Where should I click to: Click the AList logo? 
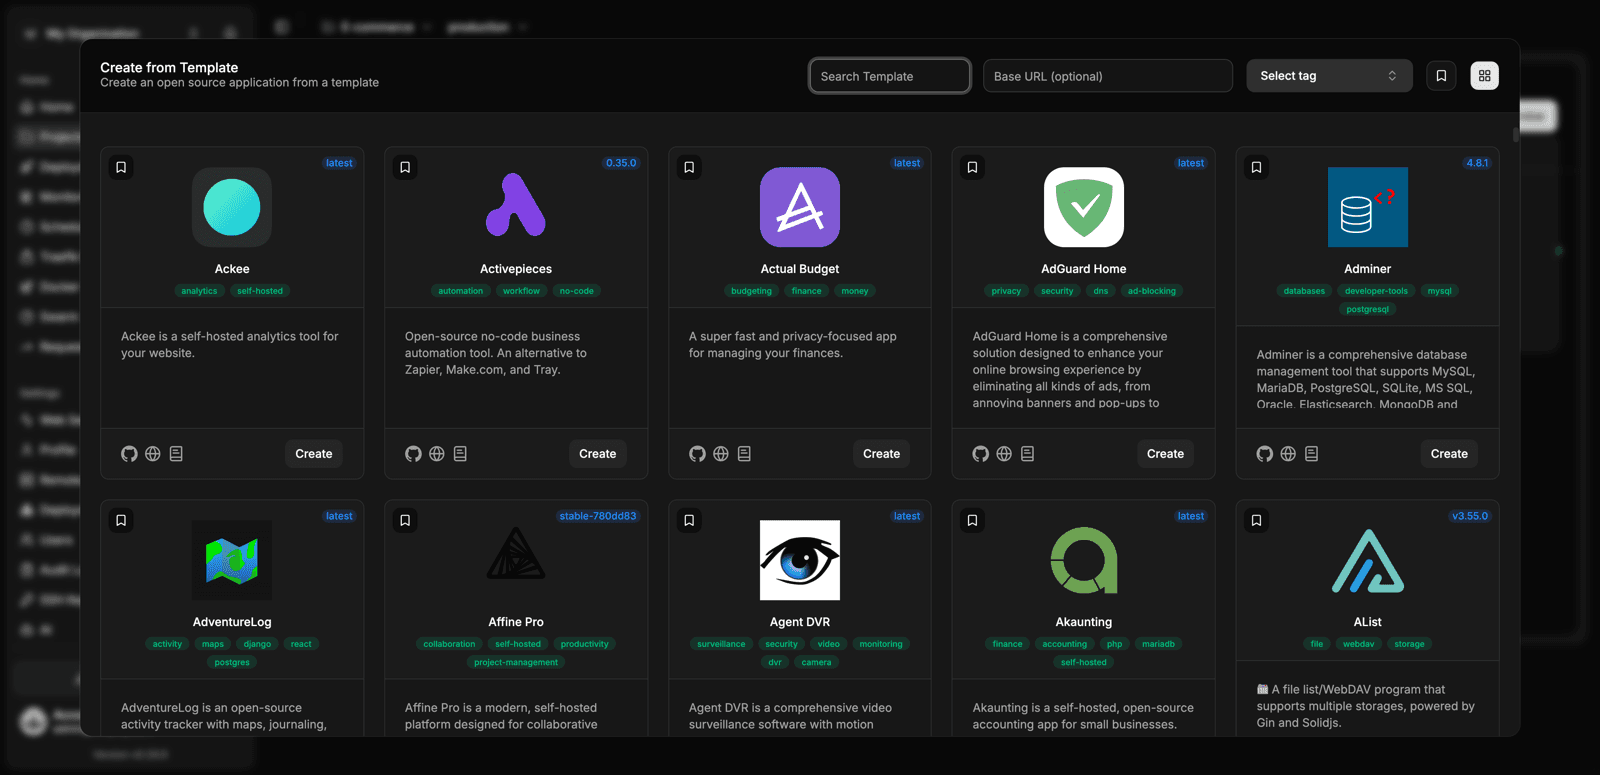pyautogui.click(x=1368, y=560)
